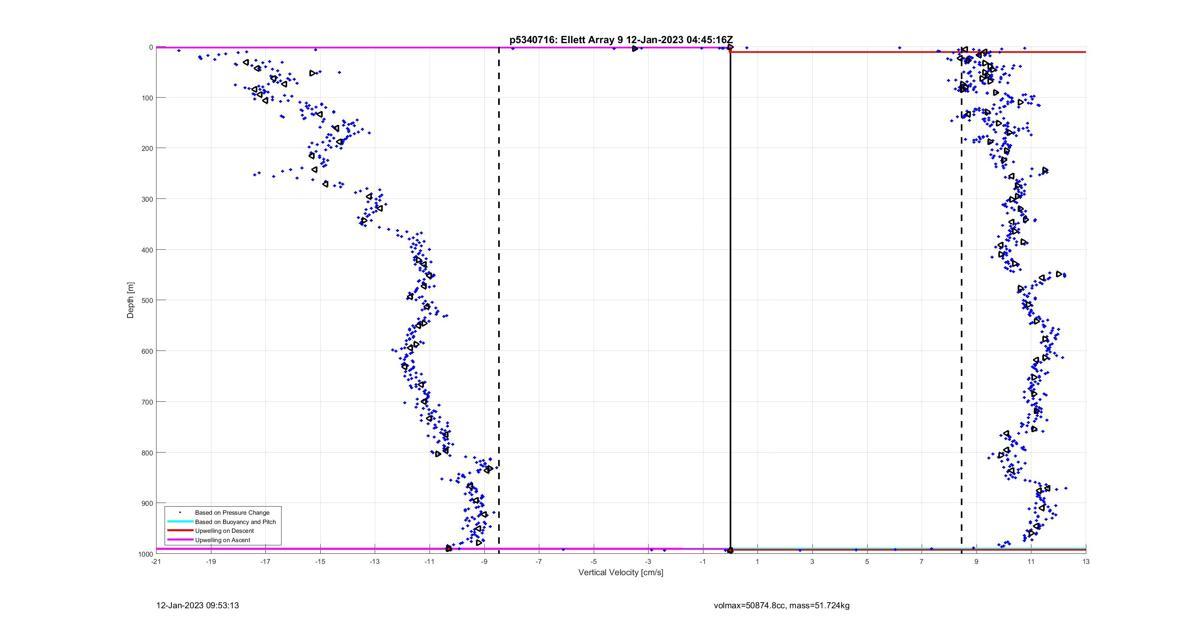This screenshot has height=622, width=1200.
Task: Click the velocity-axis tick label "-11"
Action: click(x=430, y=561)
